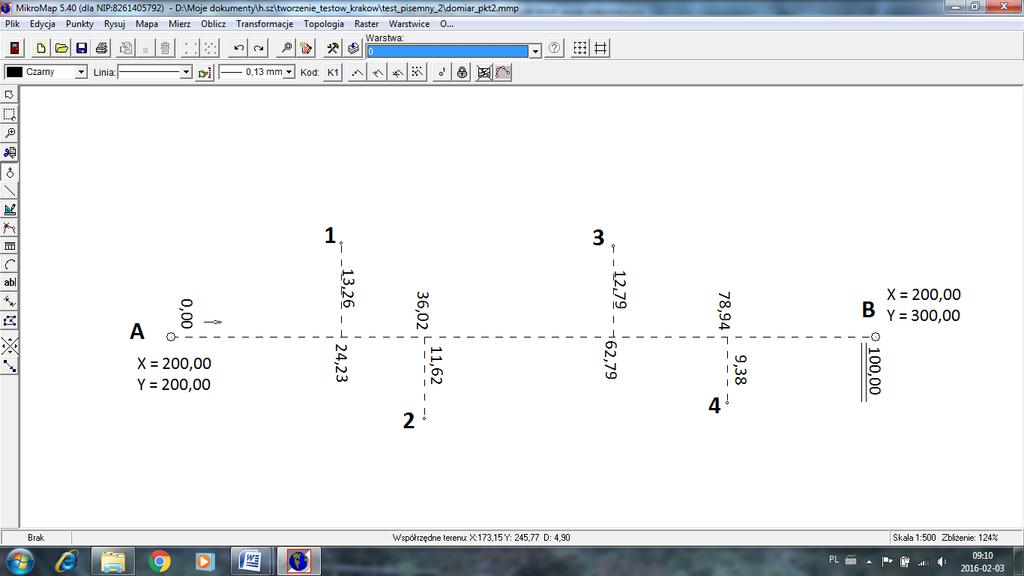Click the Brak status bar field
This screenshot has height=576, width=1024.
(x=36, y=537)
